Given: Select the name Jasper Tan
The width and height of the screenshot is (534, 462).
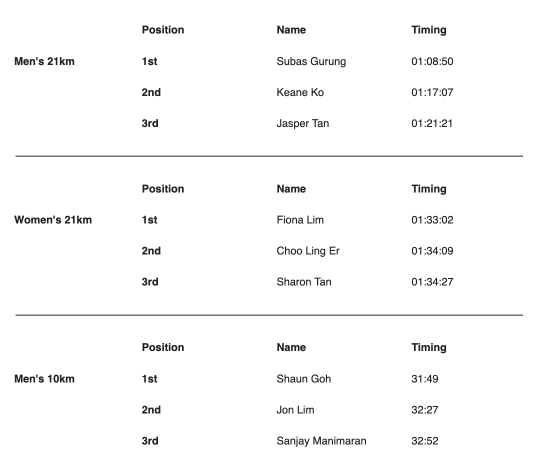Looking at the screenshot, I should pos(303,124).
